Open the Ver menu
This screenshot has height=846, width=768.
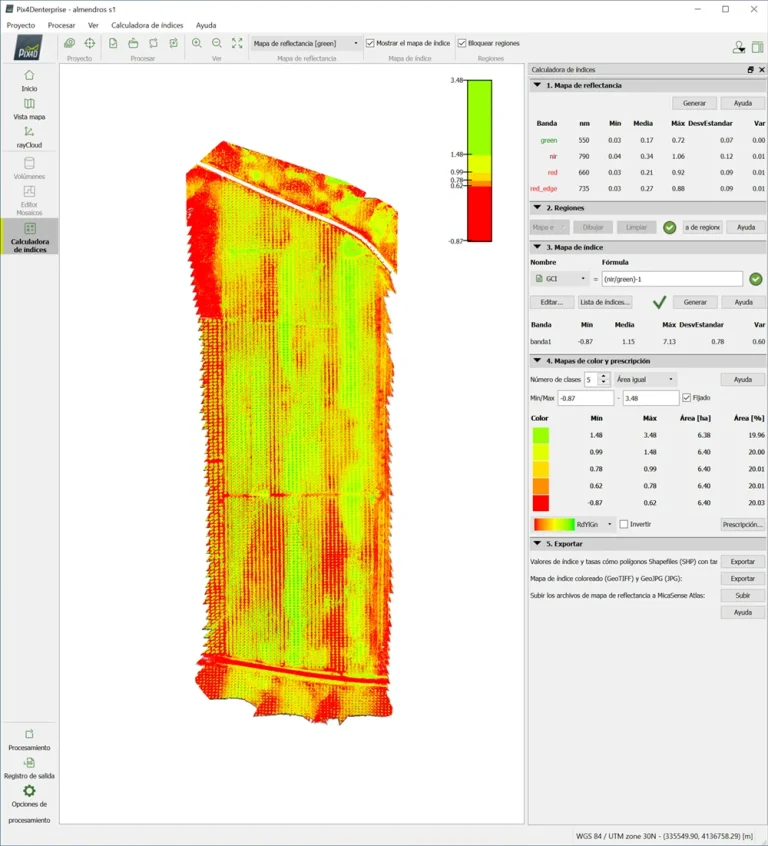[x=93, y=25]
